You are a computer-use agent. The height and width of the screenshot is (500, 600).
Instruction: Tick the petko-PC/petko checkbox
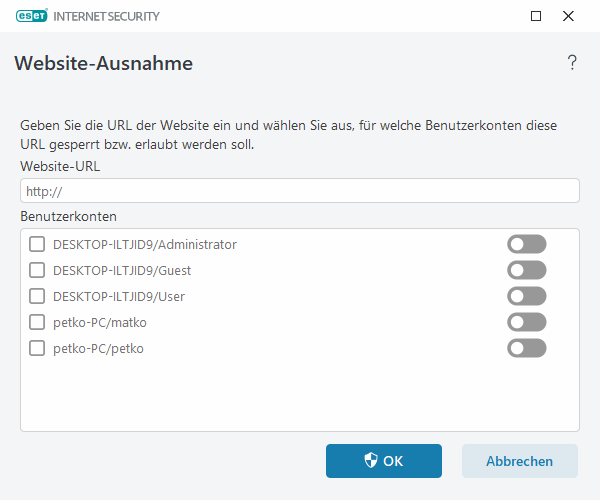pyautogui.click(x=37, y=348)
